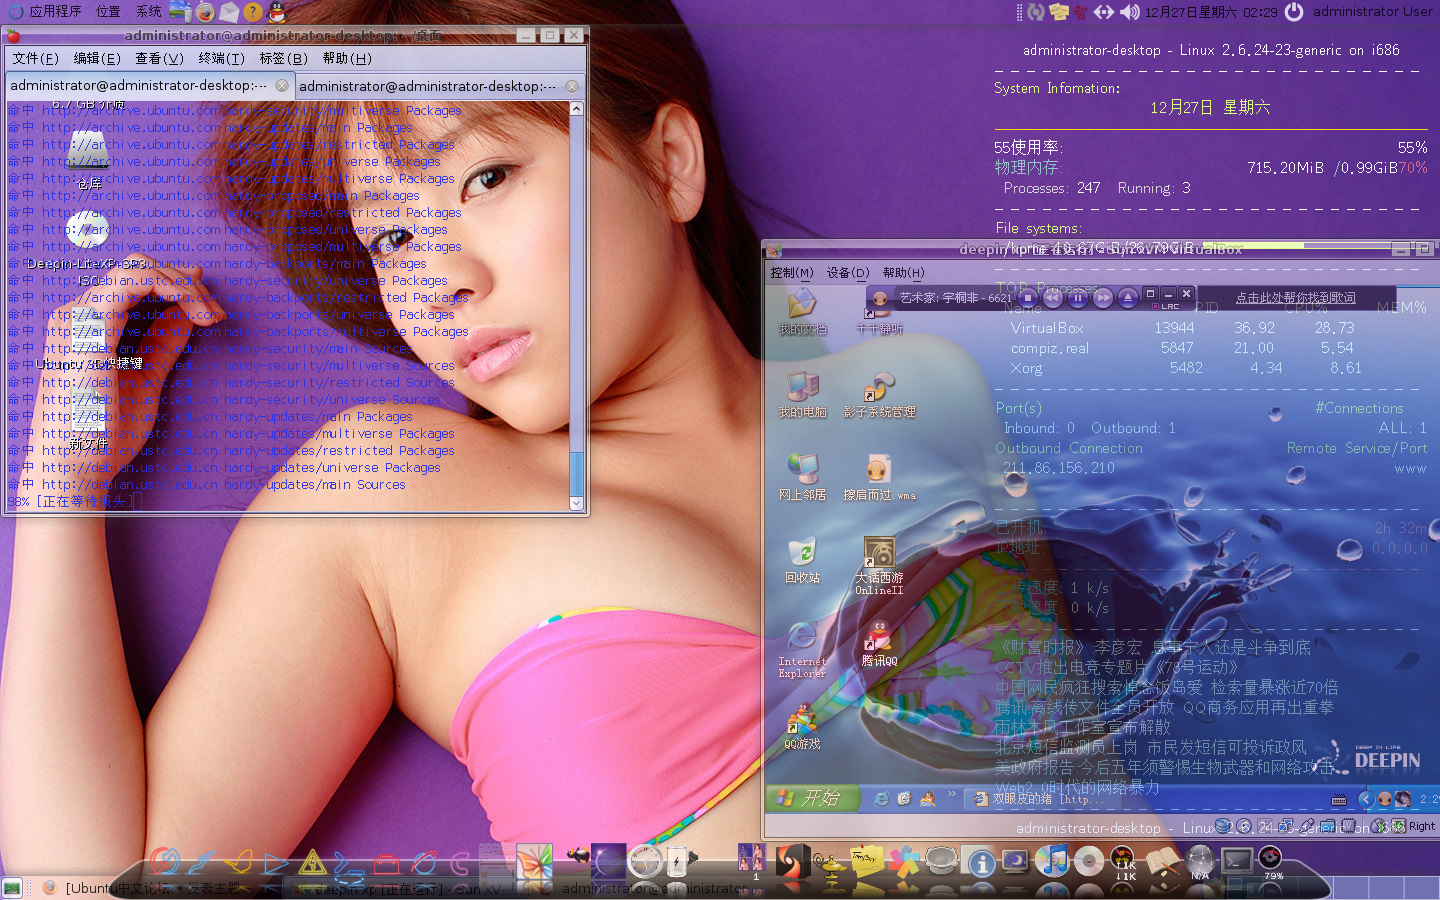
Task: Open 我的电脑 icon in XP guest
Action: coord(802,394)
